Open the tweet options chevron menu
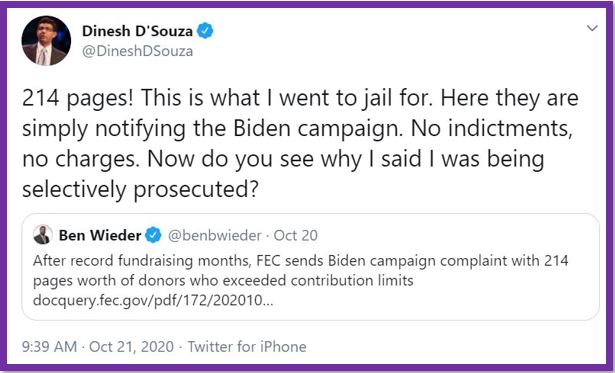The width and height of the screenshot is (615, 373). coord(592,28)
